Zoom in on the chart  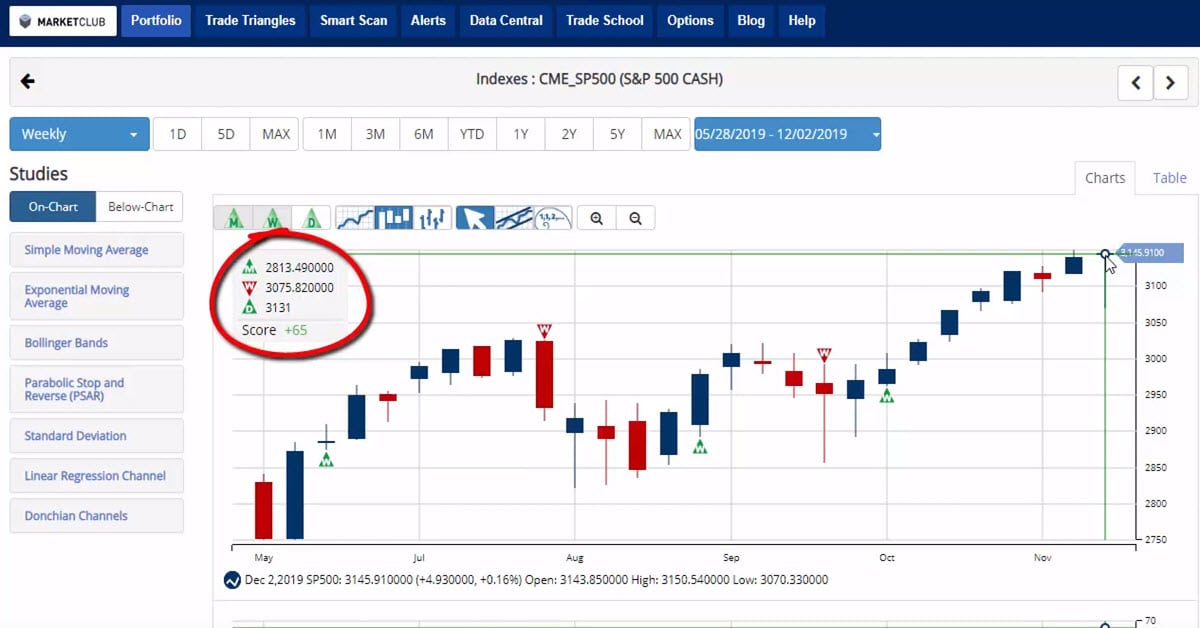597,218
